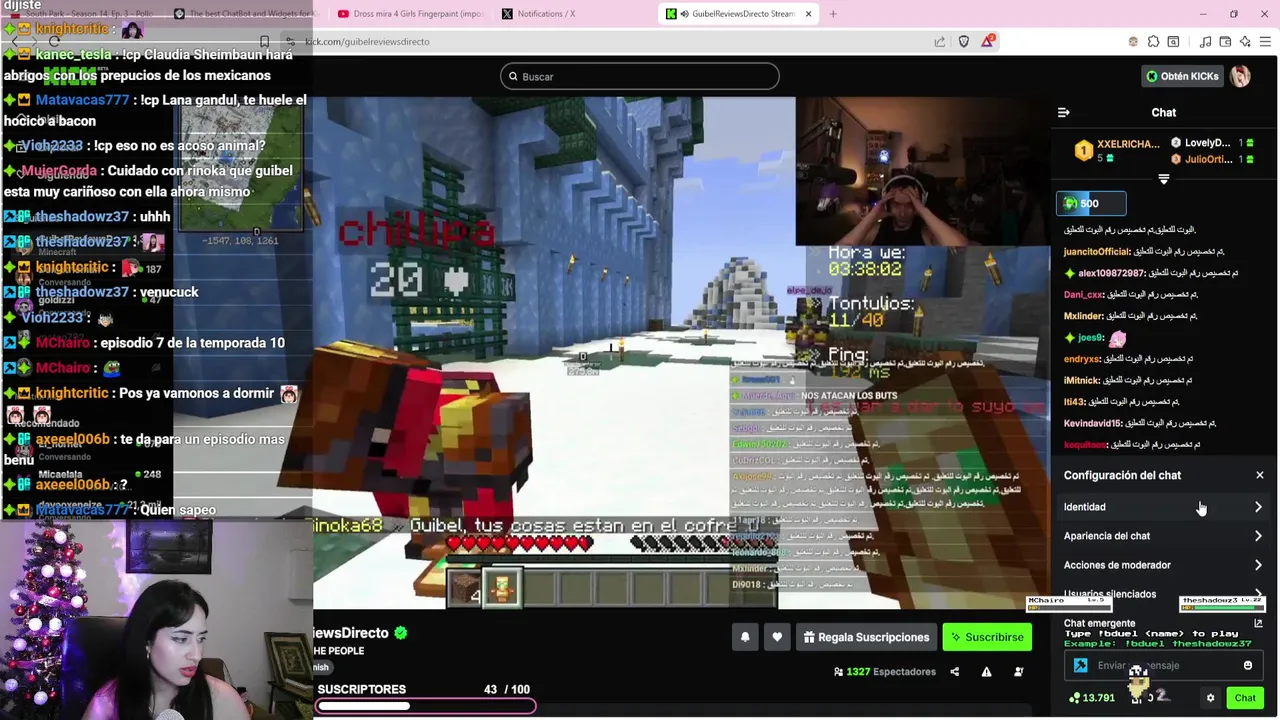The image size is (1280, 720).
Task: Switch to the Dross mira 4 Girls Fingerpaint tab
Action: (x=410, y=14)
